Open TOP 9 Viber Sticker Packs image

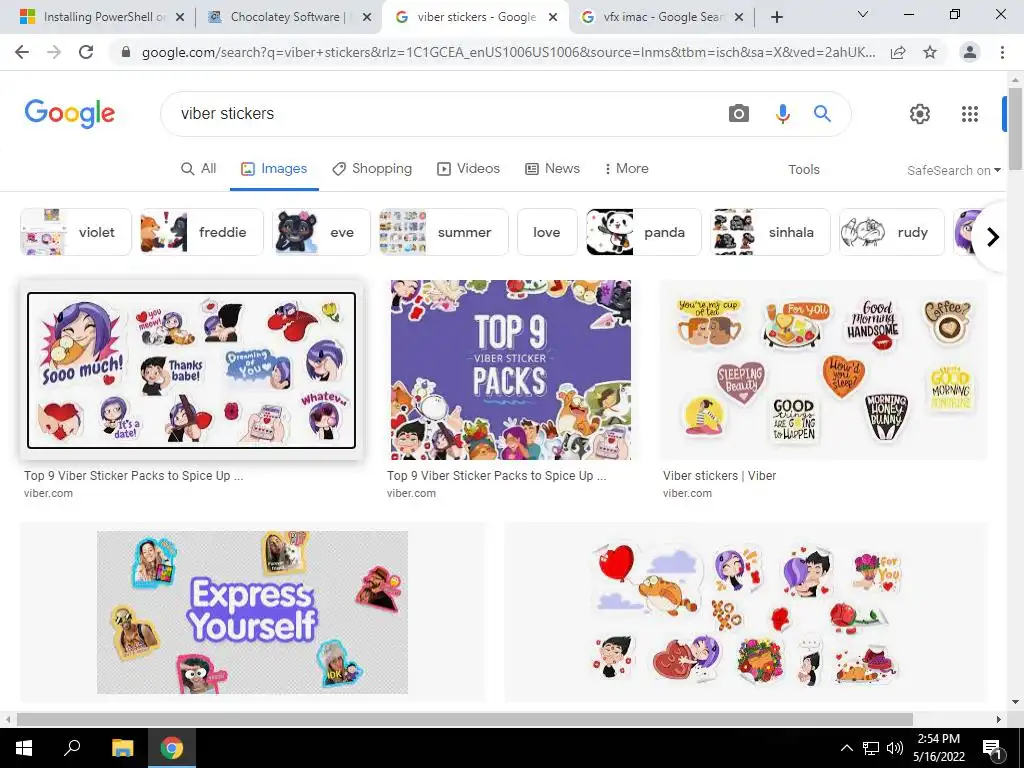pos(511,370)
